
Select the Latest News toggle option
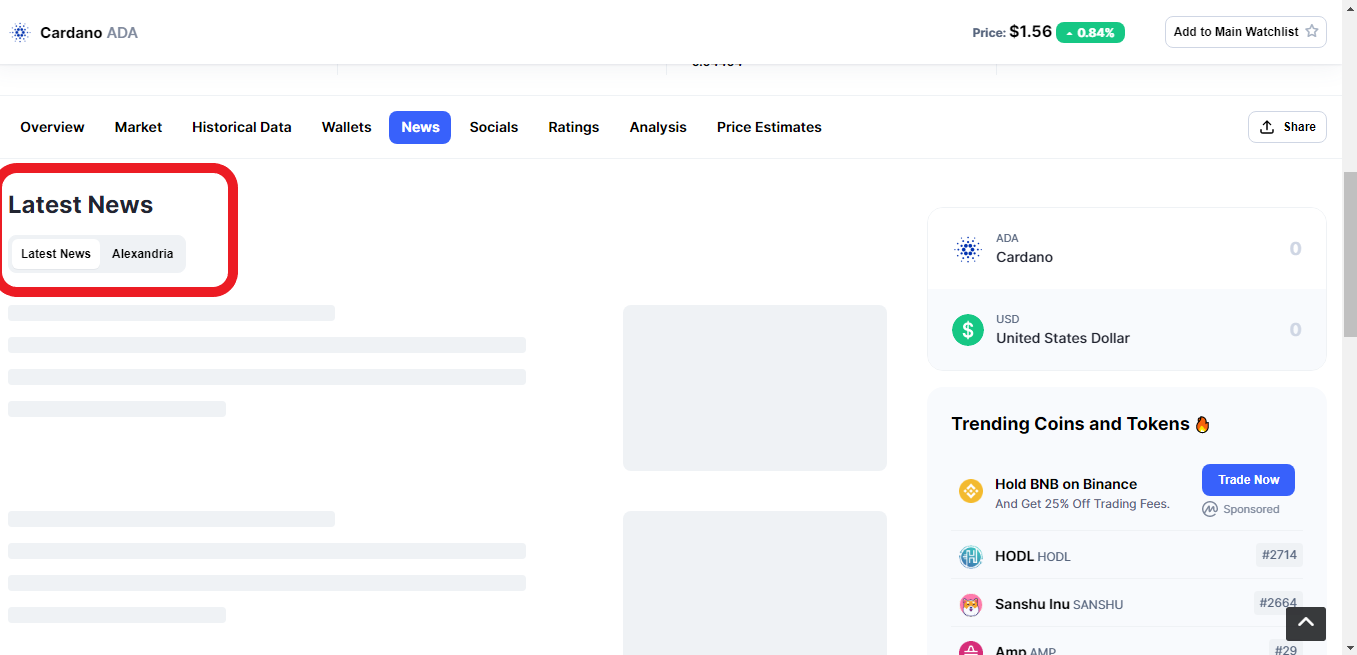tap(56, 254)
